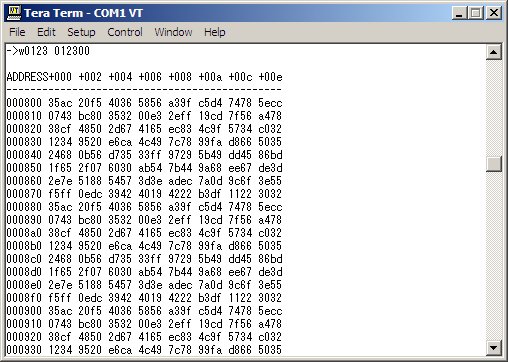
Task: Click the +002 column header
Action: [x=90, y=77]
